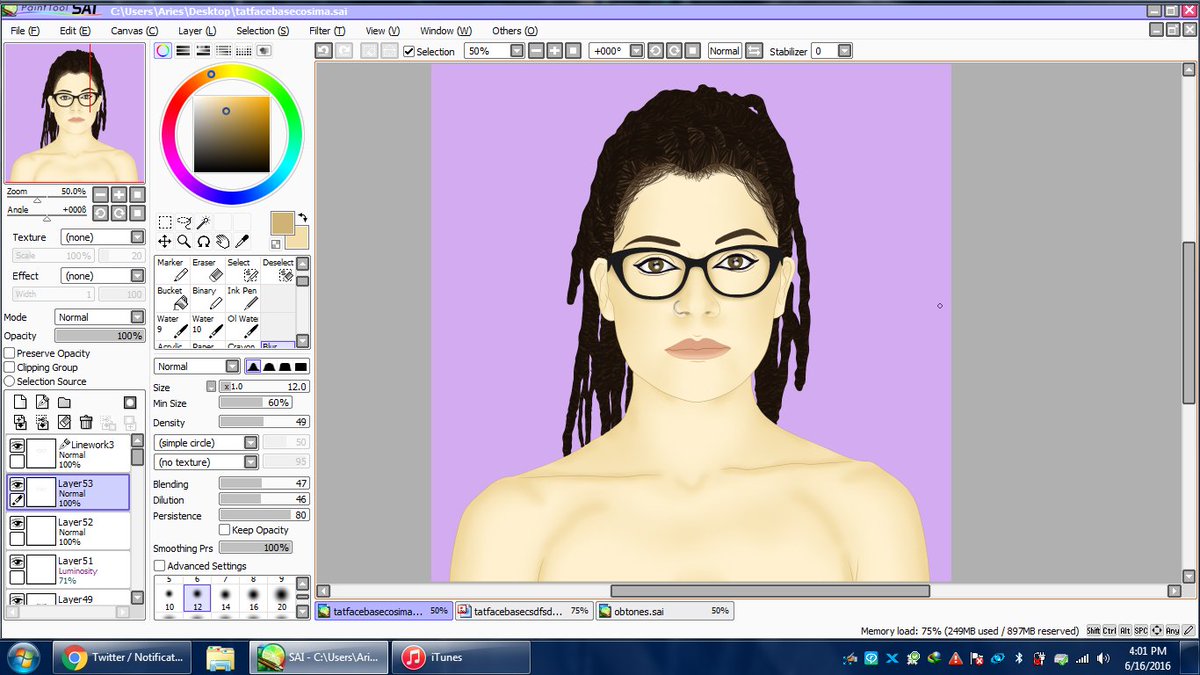This screenshot has height=675, width=1200.
Task: Select the Lasso tool
Action: coord(184,222)
